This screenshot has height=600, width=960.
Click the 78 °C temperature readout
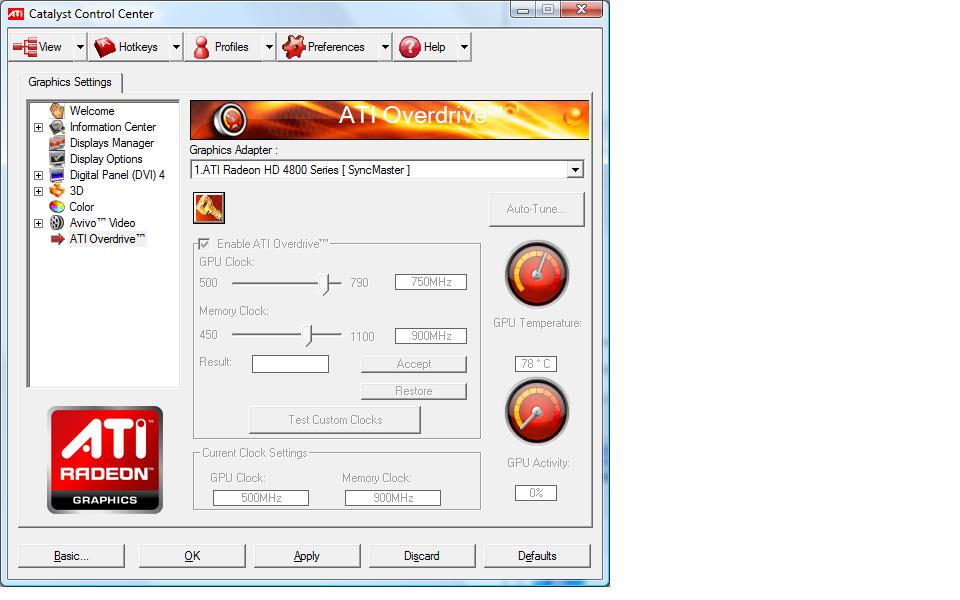(x=536, y=364)
